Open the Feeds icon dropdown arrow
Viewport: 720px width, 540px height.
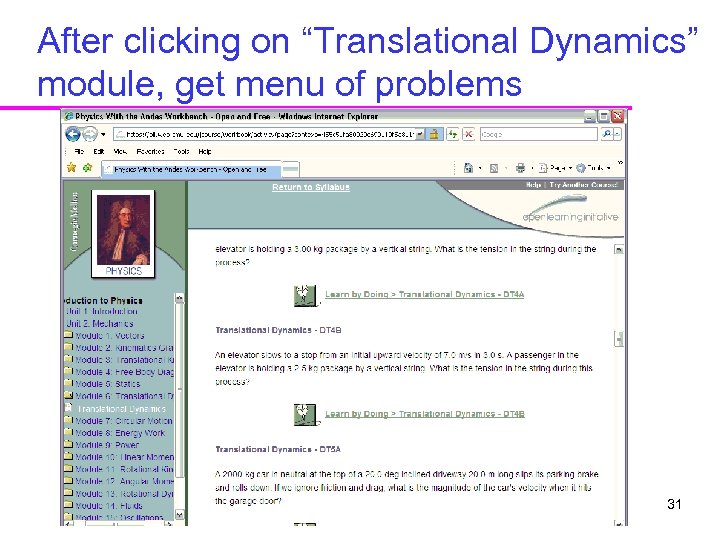[x=506, y=169]
